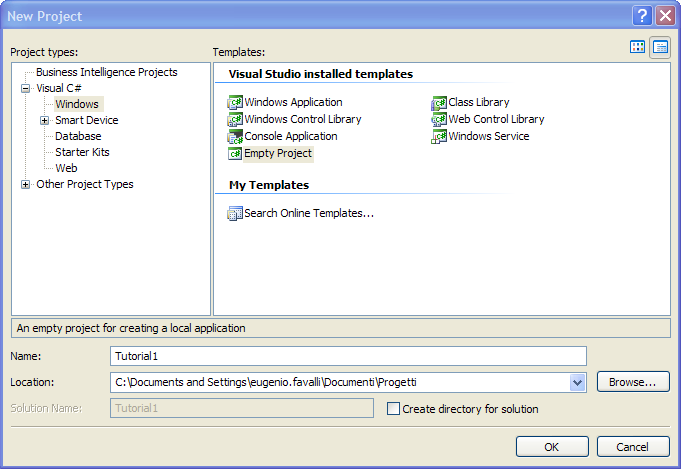Switch templates to small icons view

(x=660, y=47)
